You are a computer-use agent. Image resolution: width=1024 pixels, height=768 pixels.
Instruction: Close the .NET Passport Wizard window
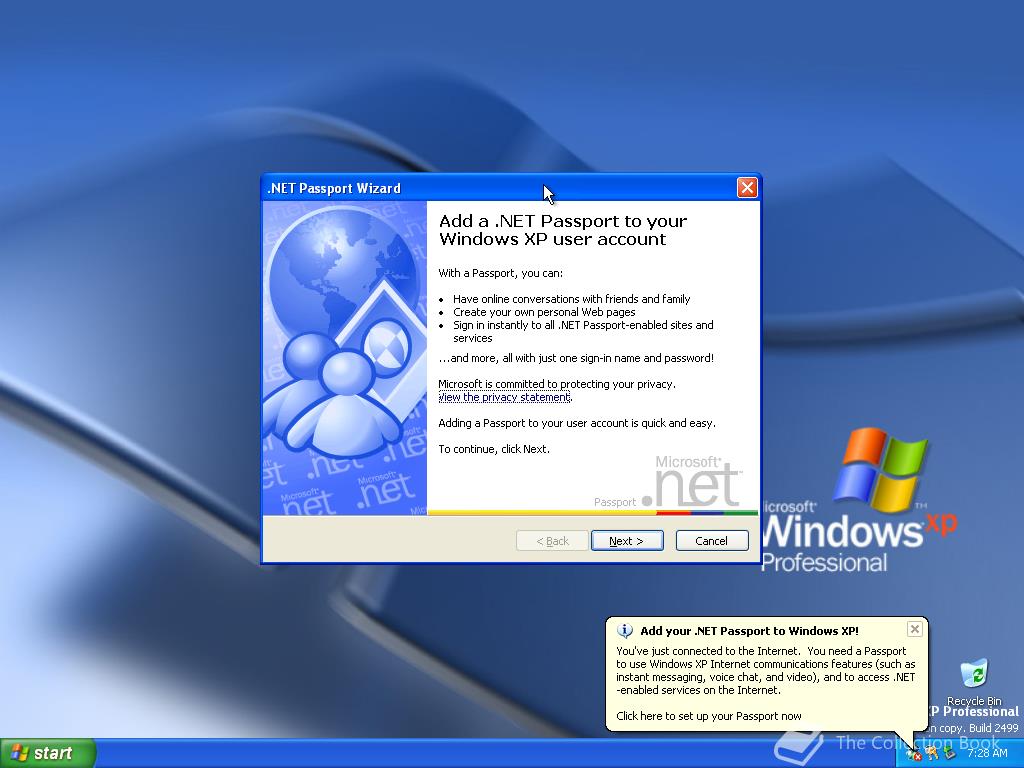click(747, 188)
